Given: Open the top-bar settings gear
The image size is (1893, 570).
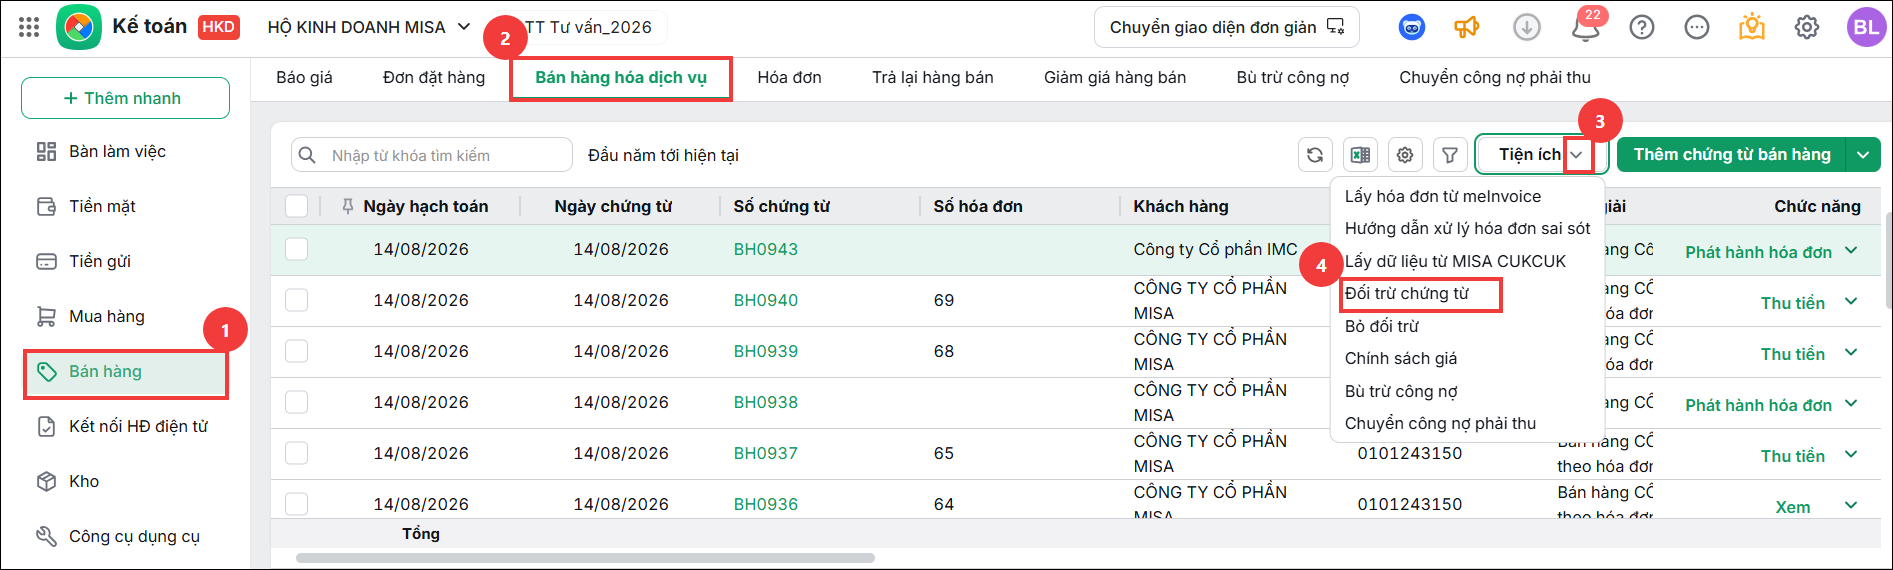Looking at the screenshot, I should [1807, 28].
